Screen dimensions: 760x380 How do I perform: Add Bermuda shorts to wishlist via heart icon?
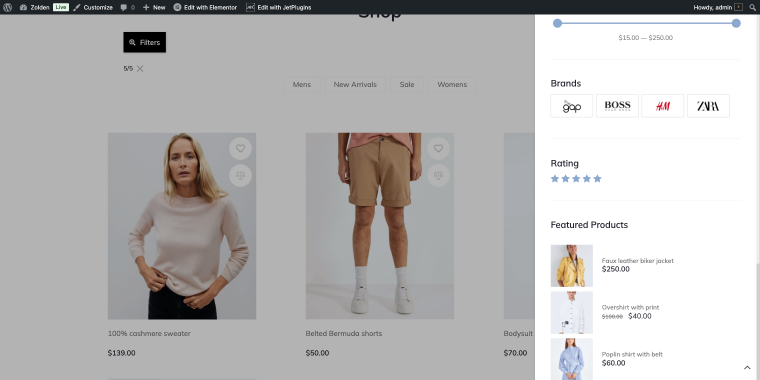click(x=438, y=148)
